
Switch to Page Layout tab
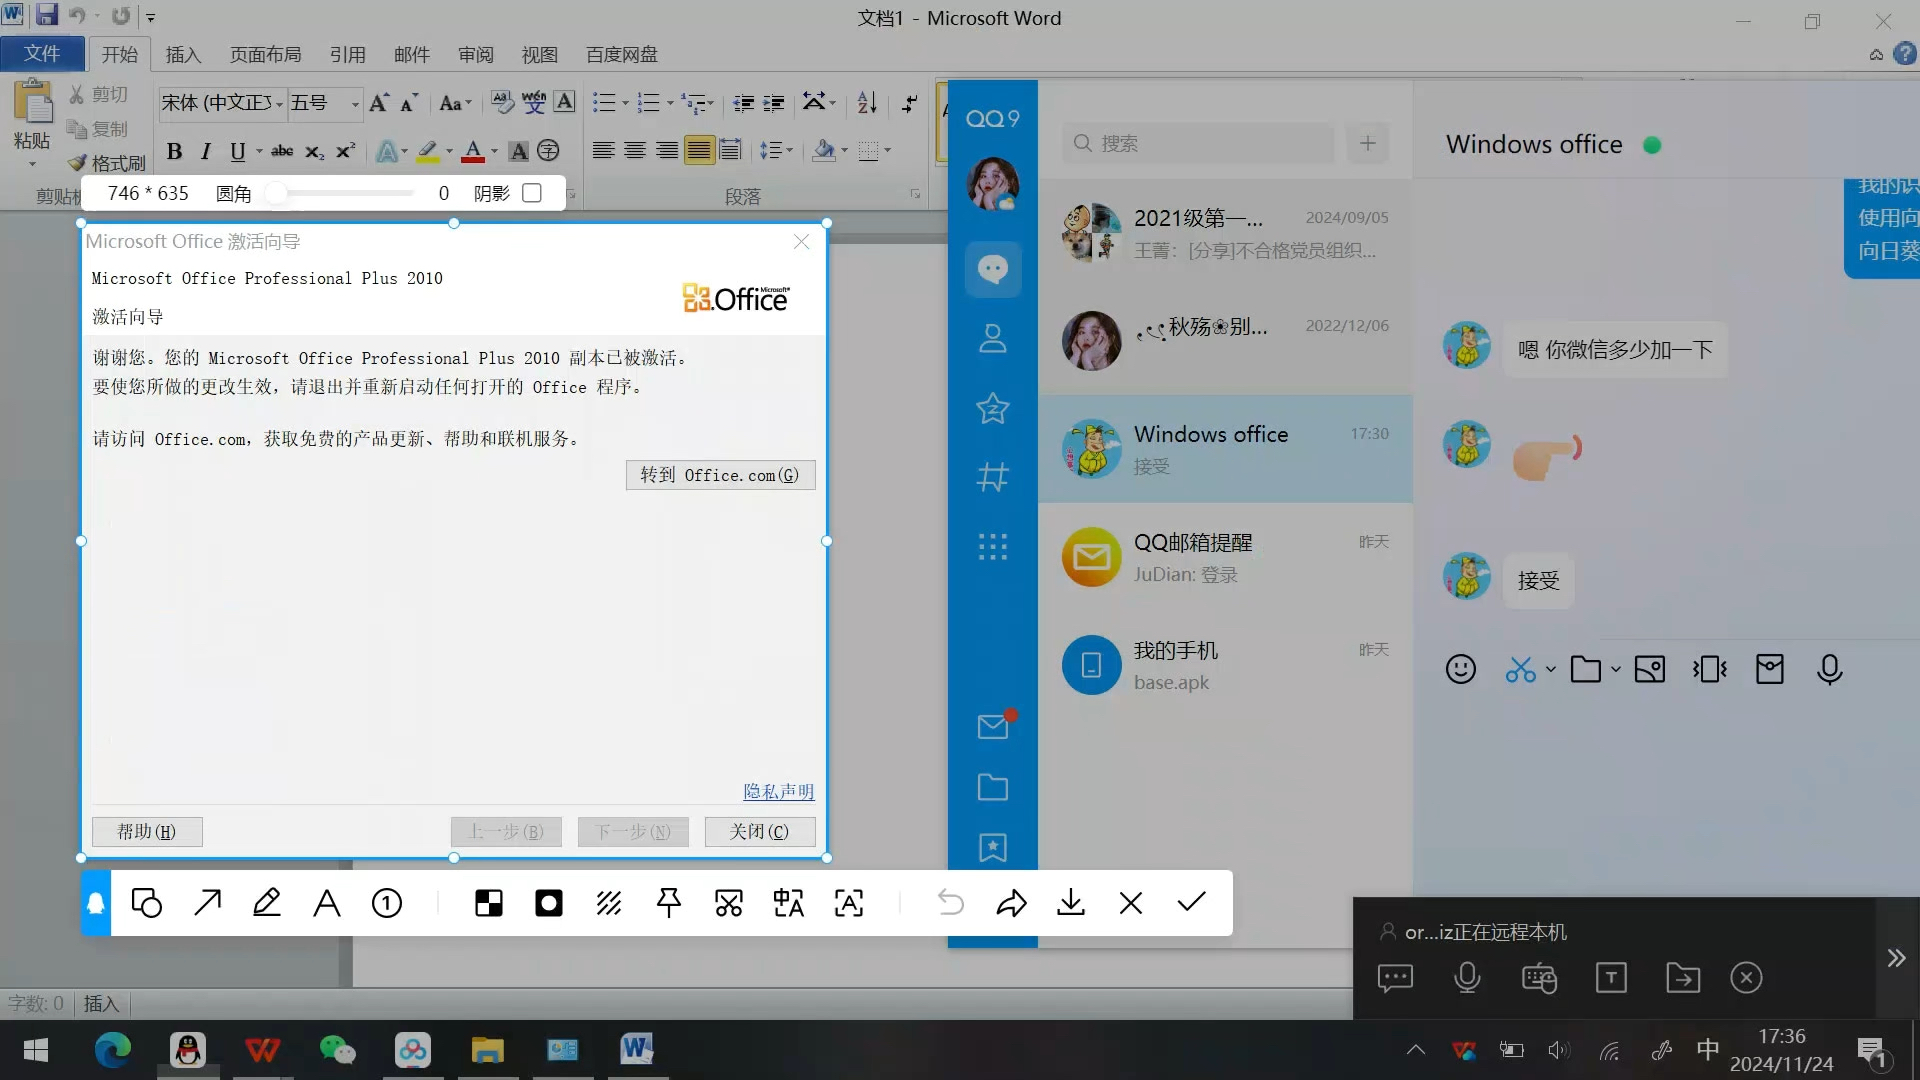265,54
